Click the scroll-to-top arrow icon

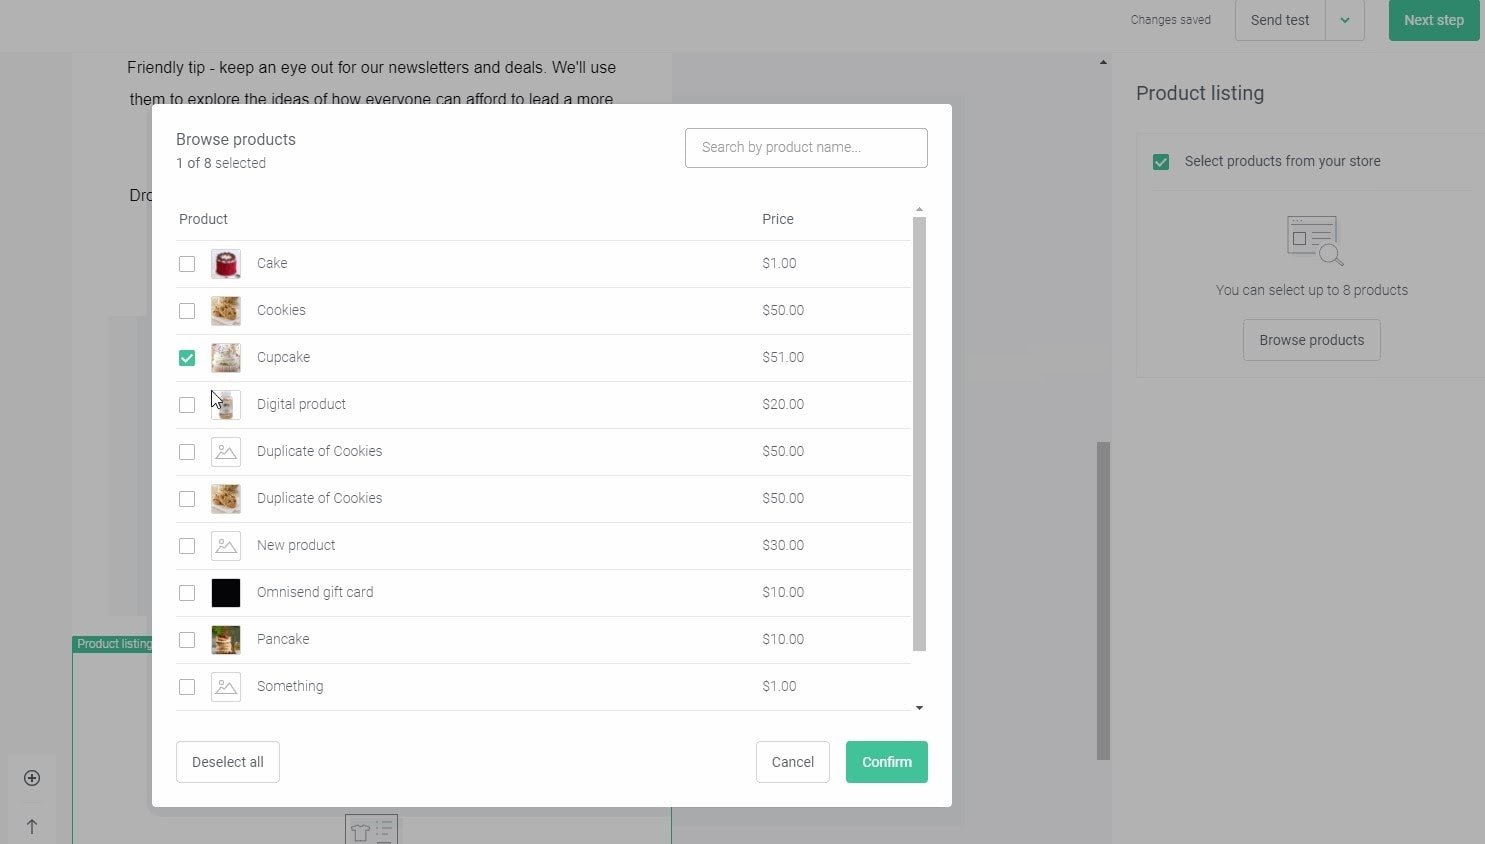click(32, 826)
